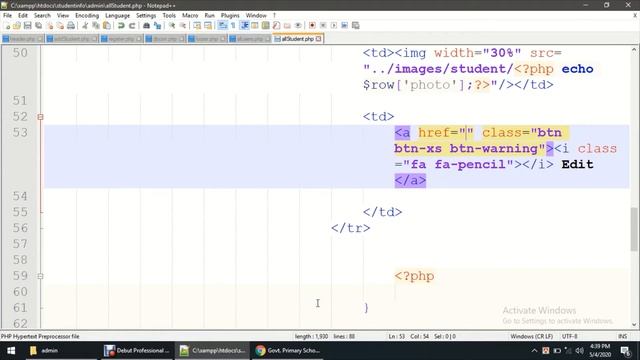Click the Replace toolbar icon
This screenshot has height=360, width=640.
[x=157, y=25]
